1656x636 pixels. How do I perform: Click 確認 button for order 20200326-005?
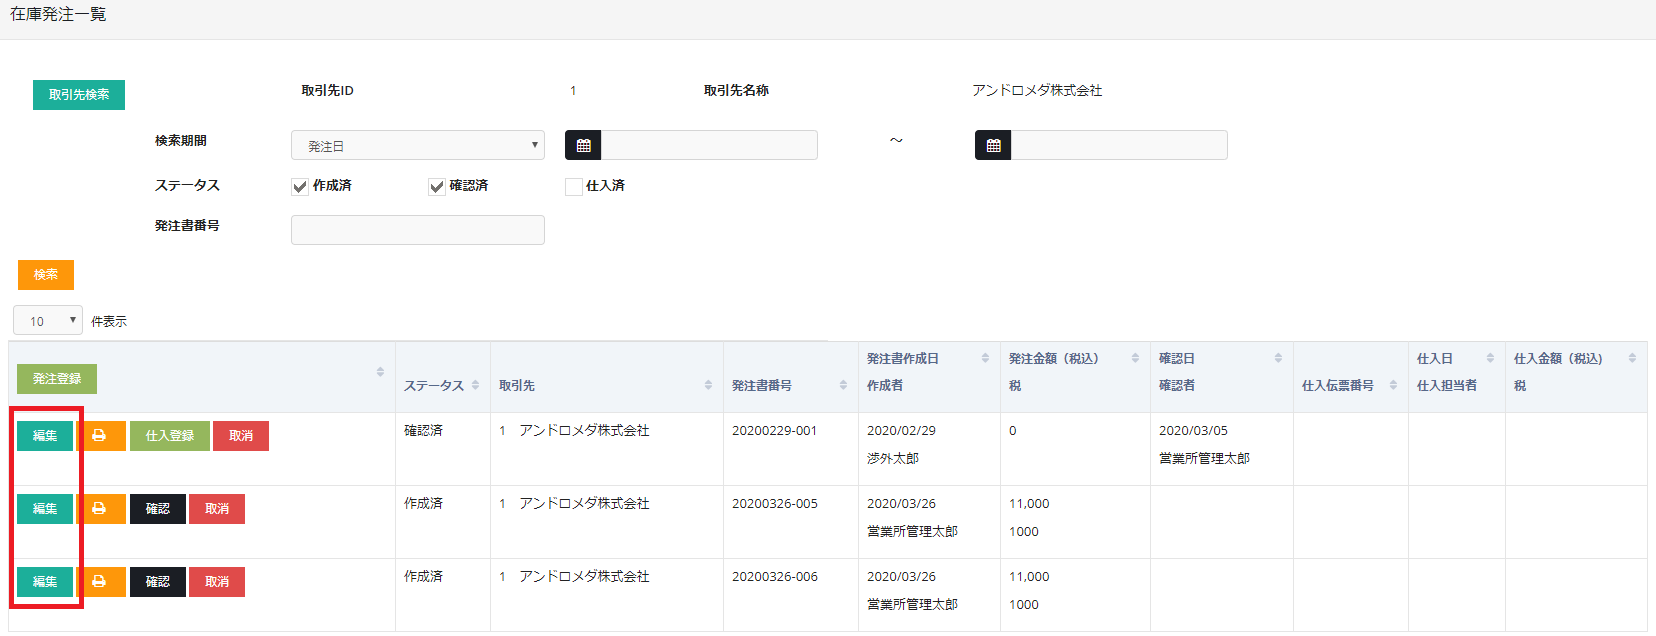coord(158,509)
